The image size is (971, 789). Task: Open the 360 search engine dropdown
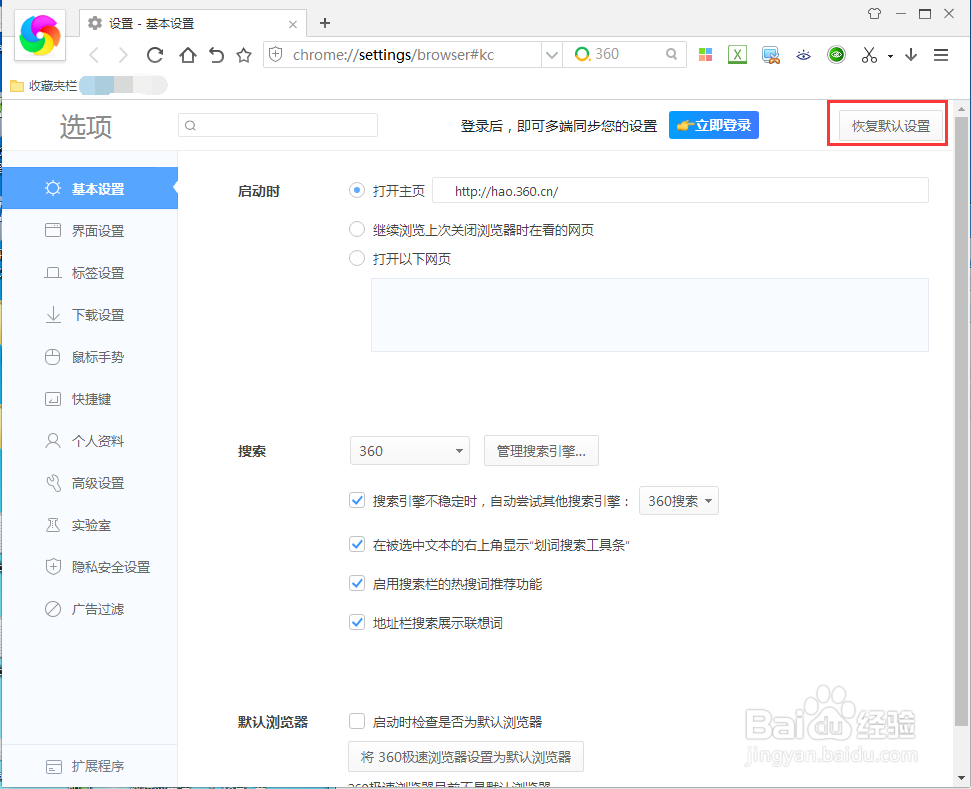click(409, 450)
